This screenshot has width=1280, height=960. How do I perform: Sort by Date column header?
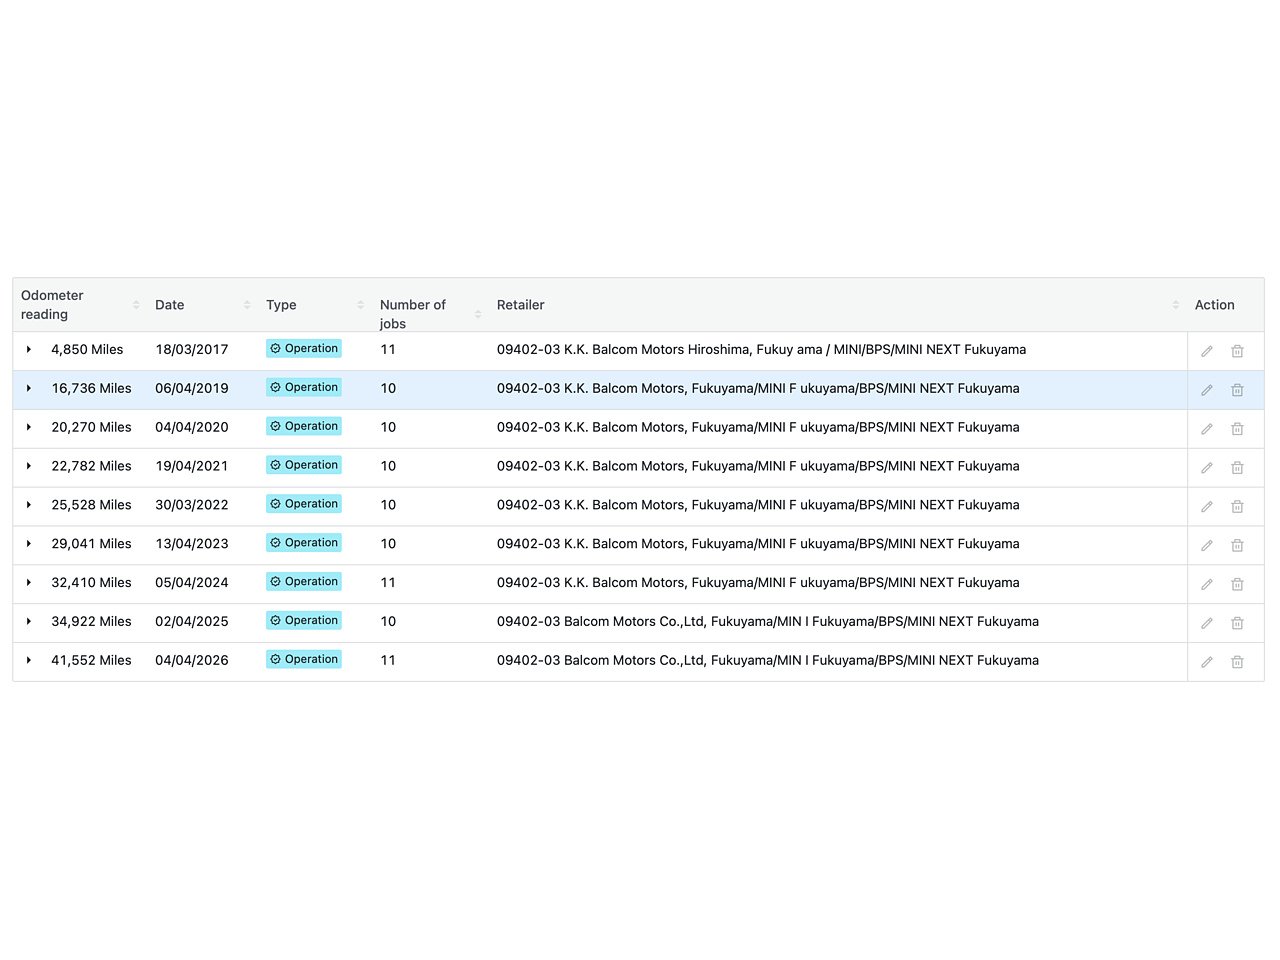(247, 305)
